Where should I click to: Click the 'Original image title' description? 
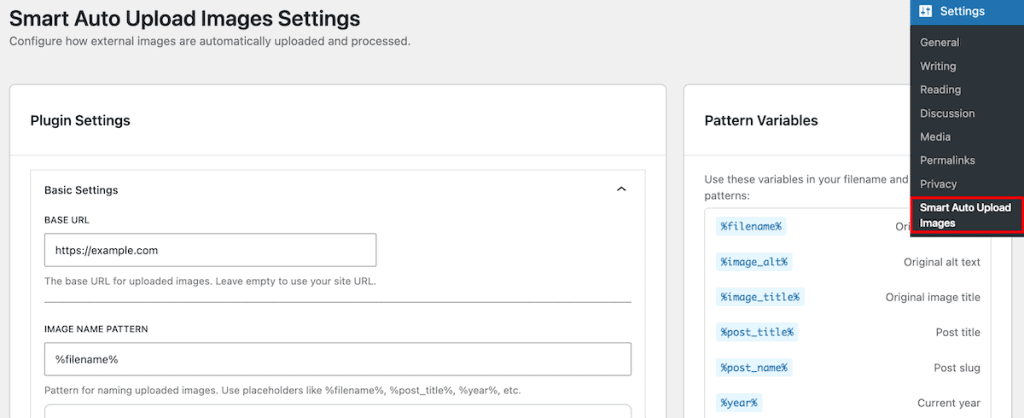click(x=933, y=297)
